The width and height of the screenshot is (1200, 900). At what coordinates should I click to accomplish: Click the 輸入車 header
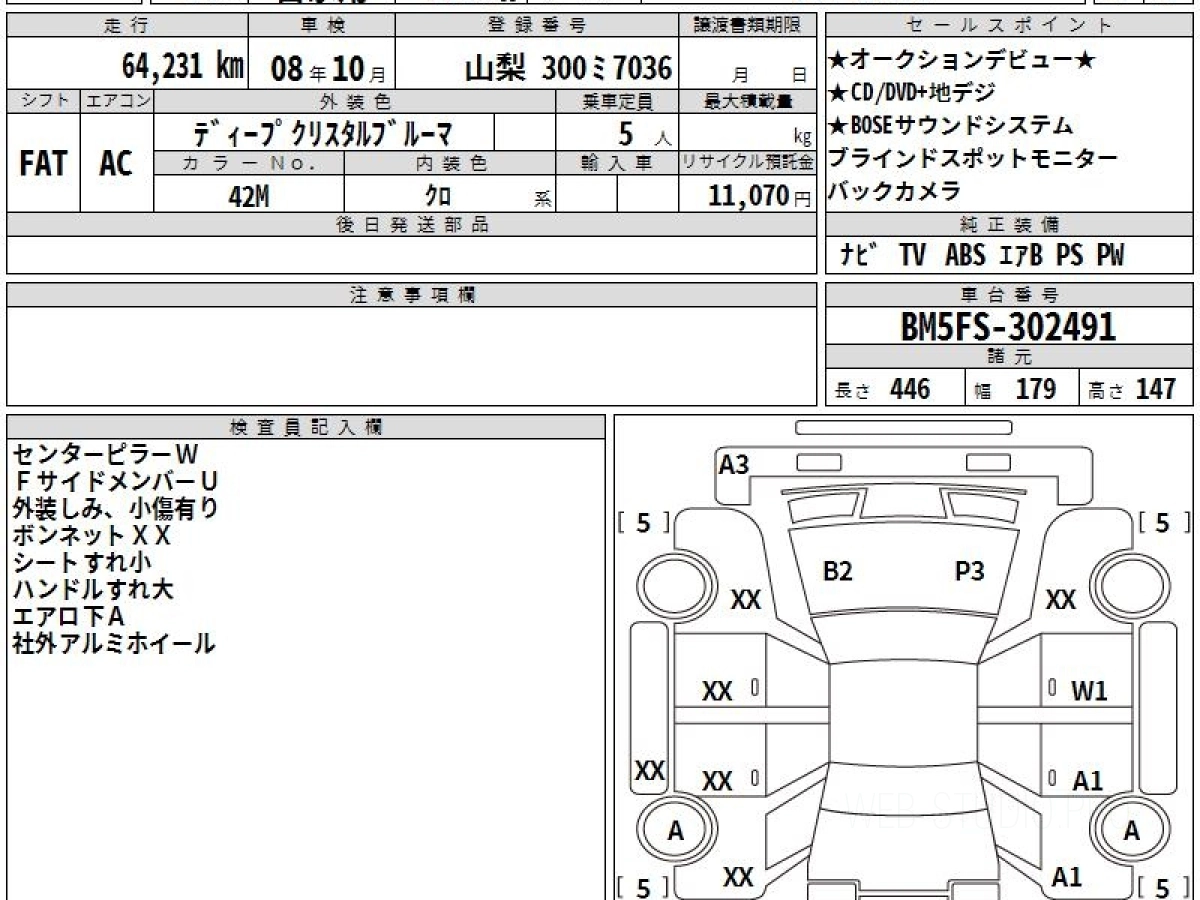617,163
